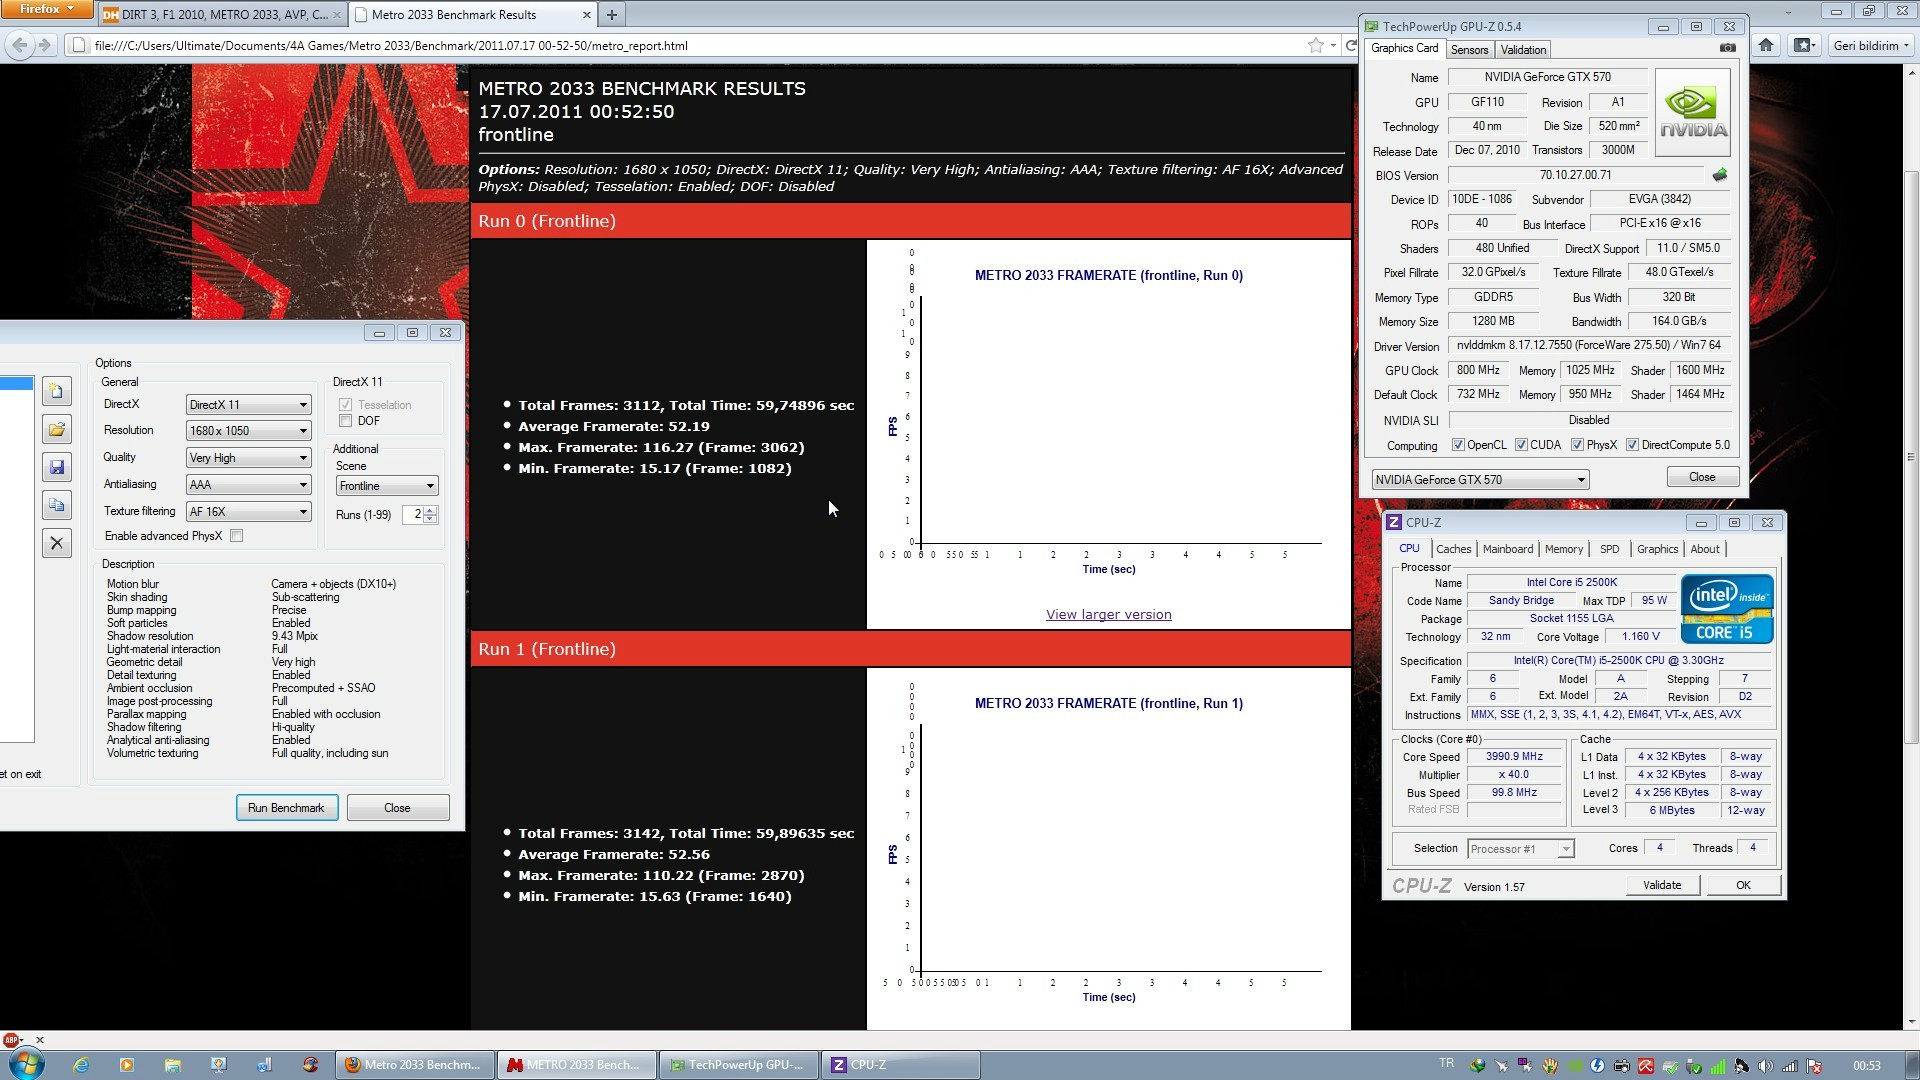The height and width of the screenshot is (1080, 1920).
Task: Click OK button in CPU-Z
Action: 1743,885
